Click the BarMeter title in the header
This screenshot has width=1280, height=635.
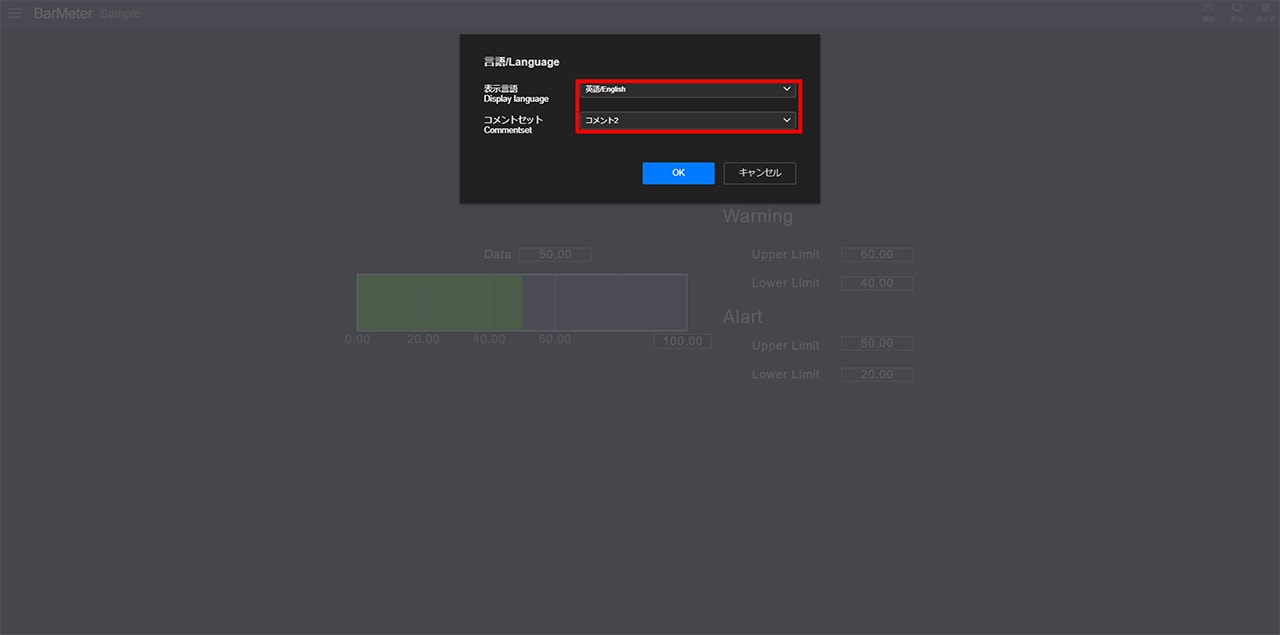coord(63,14)
